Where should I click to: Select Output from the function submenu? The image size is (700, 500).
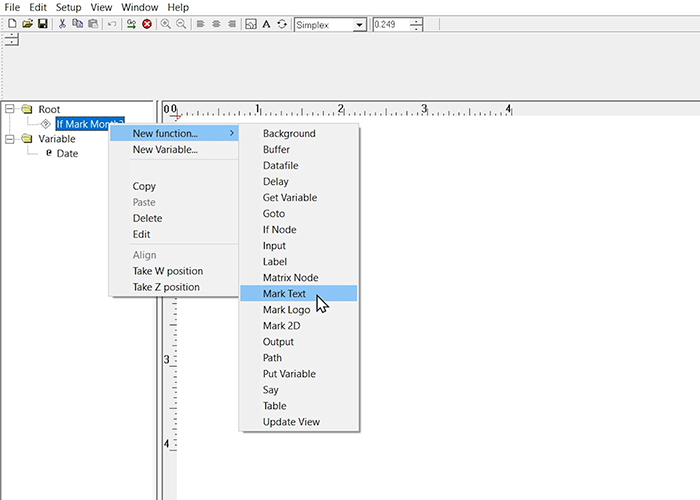coord(299,342)
